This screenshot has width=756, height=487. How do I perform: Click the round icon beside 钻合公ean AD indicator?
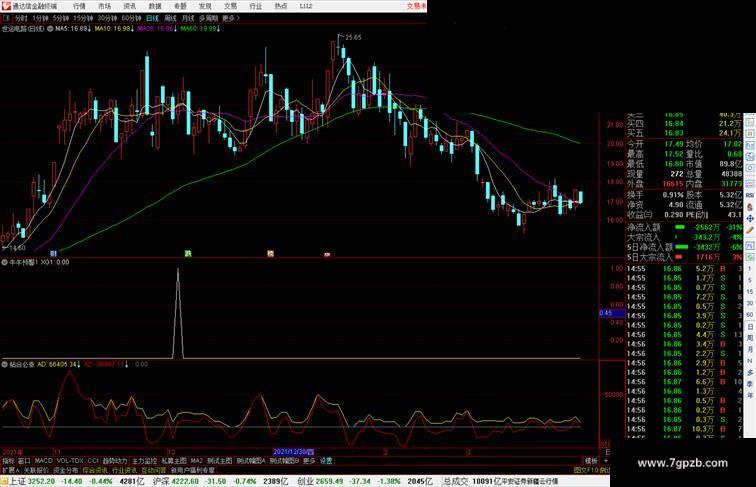(4, 365)
